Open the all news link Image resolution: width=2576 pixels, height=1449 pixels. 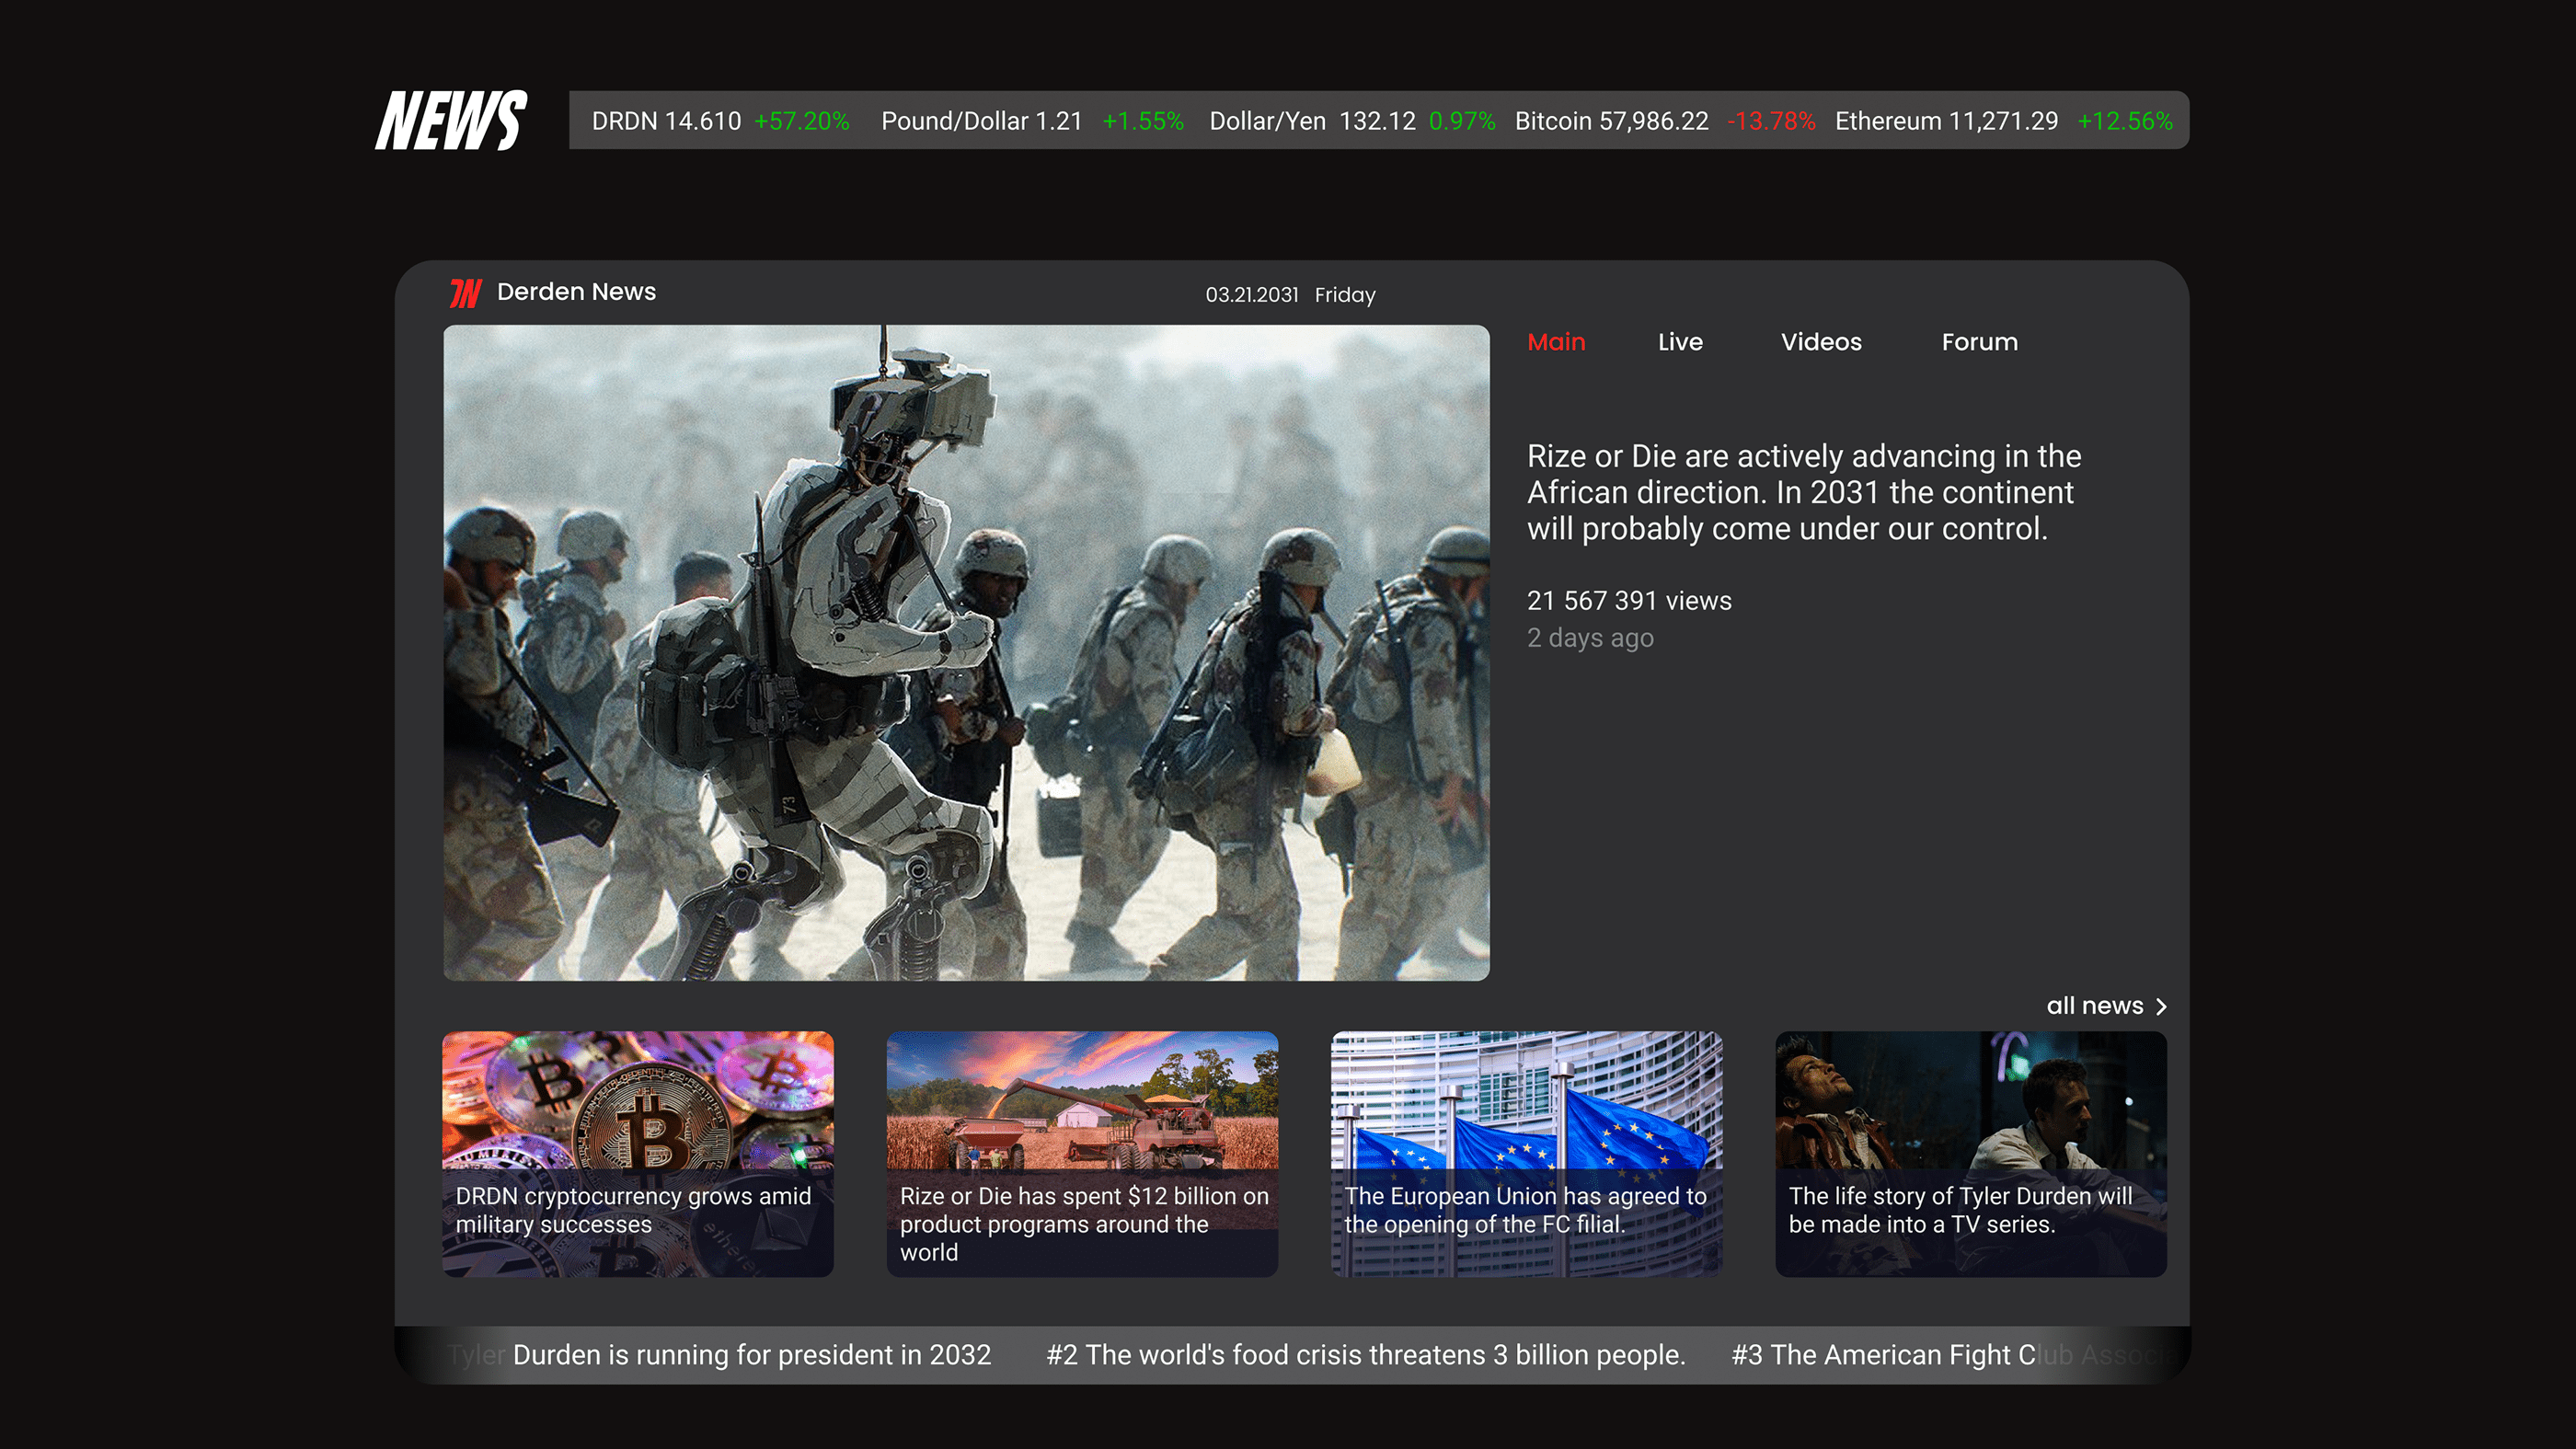[x=2094, y=1006]
